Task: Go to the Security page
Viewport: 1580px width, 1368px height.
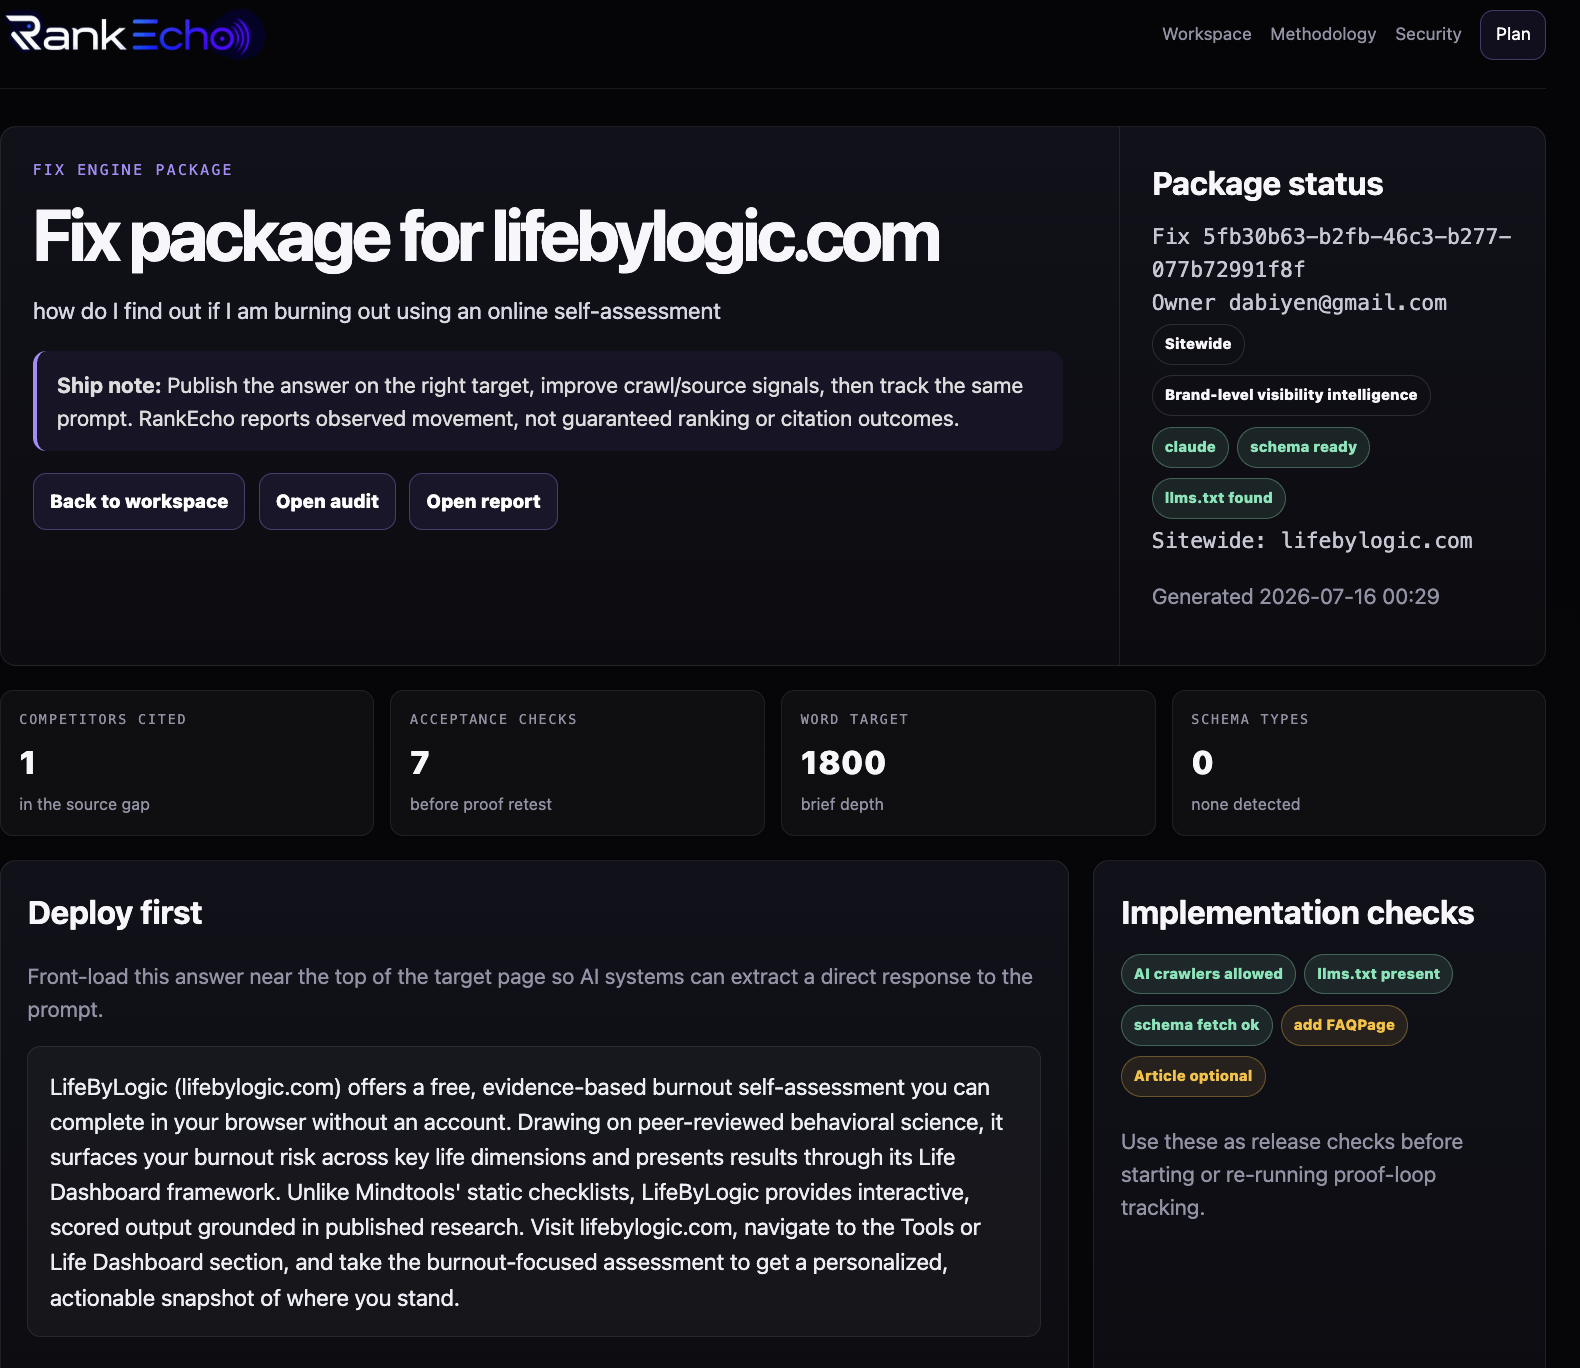Action: (1428, 34)
